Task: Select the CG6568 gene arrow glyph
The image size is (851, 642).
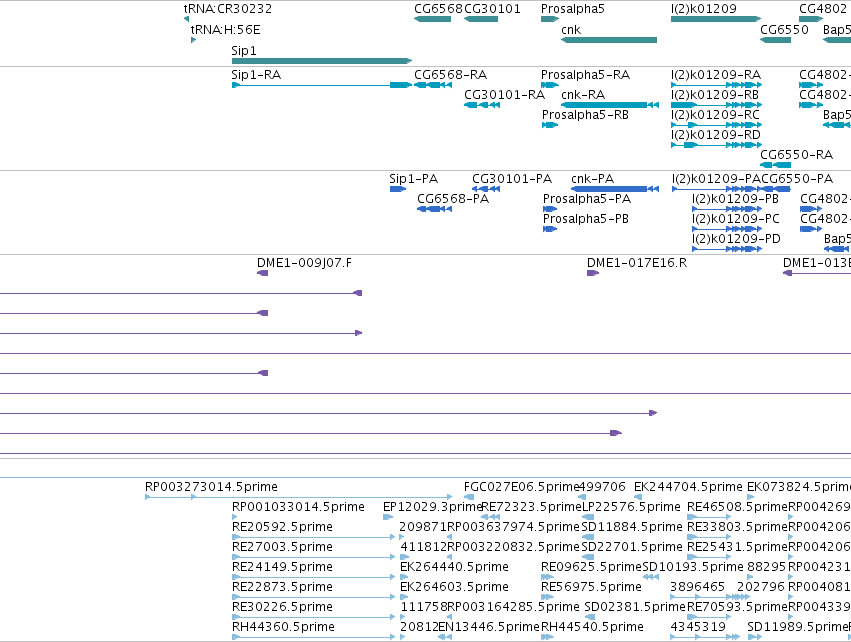Action: pos(432,19)
